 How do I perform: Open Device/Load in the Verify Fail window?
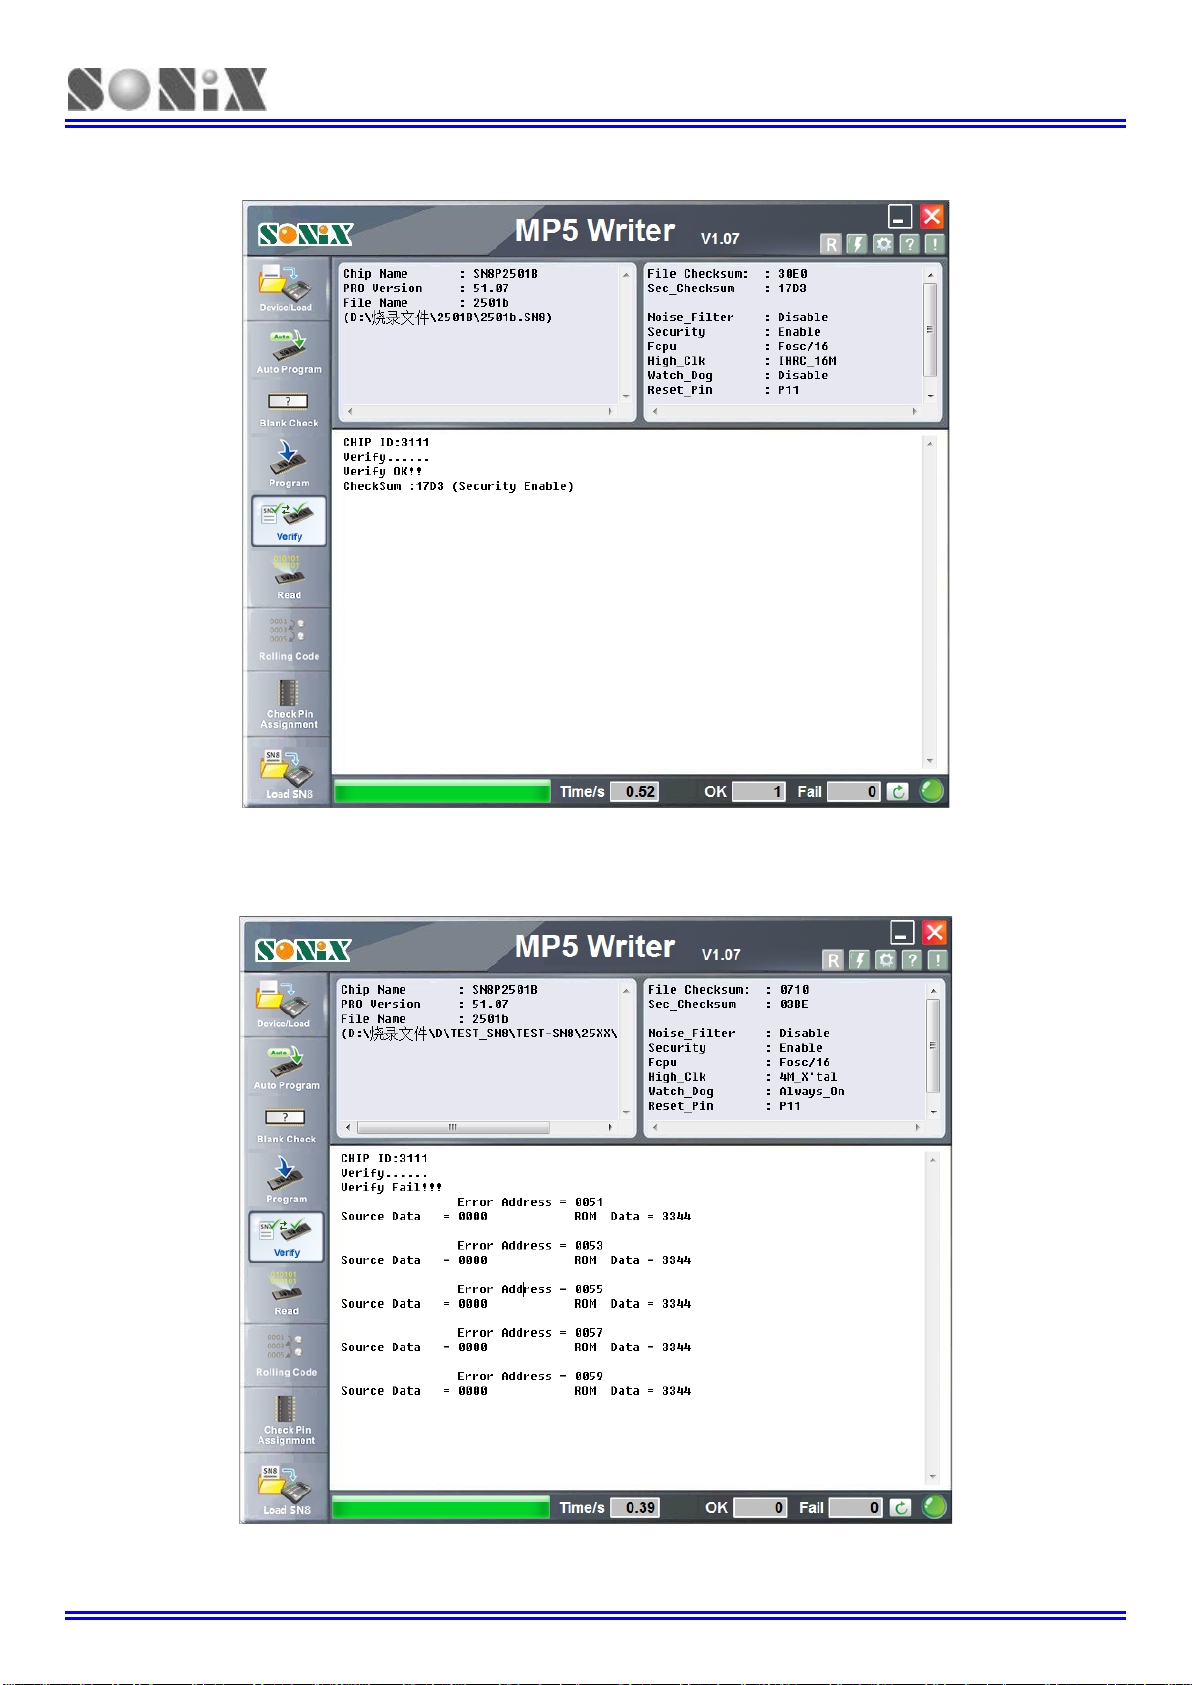point(284,1005)
